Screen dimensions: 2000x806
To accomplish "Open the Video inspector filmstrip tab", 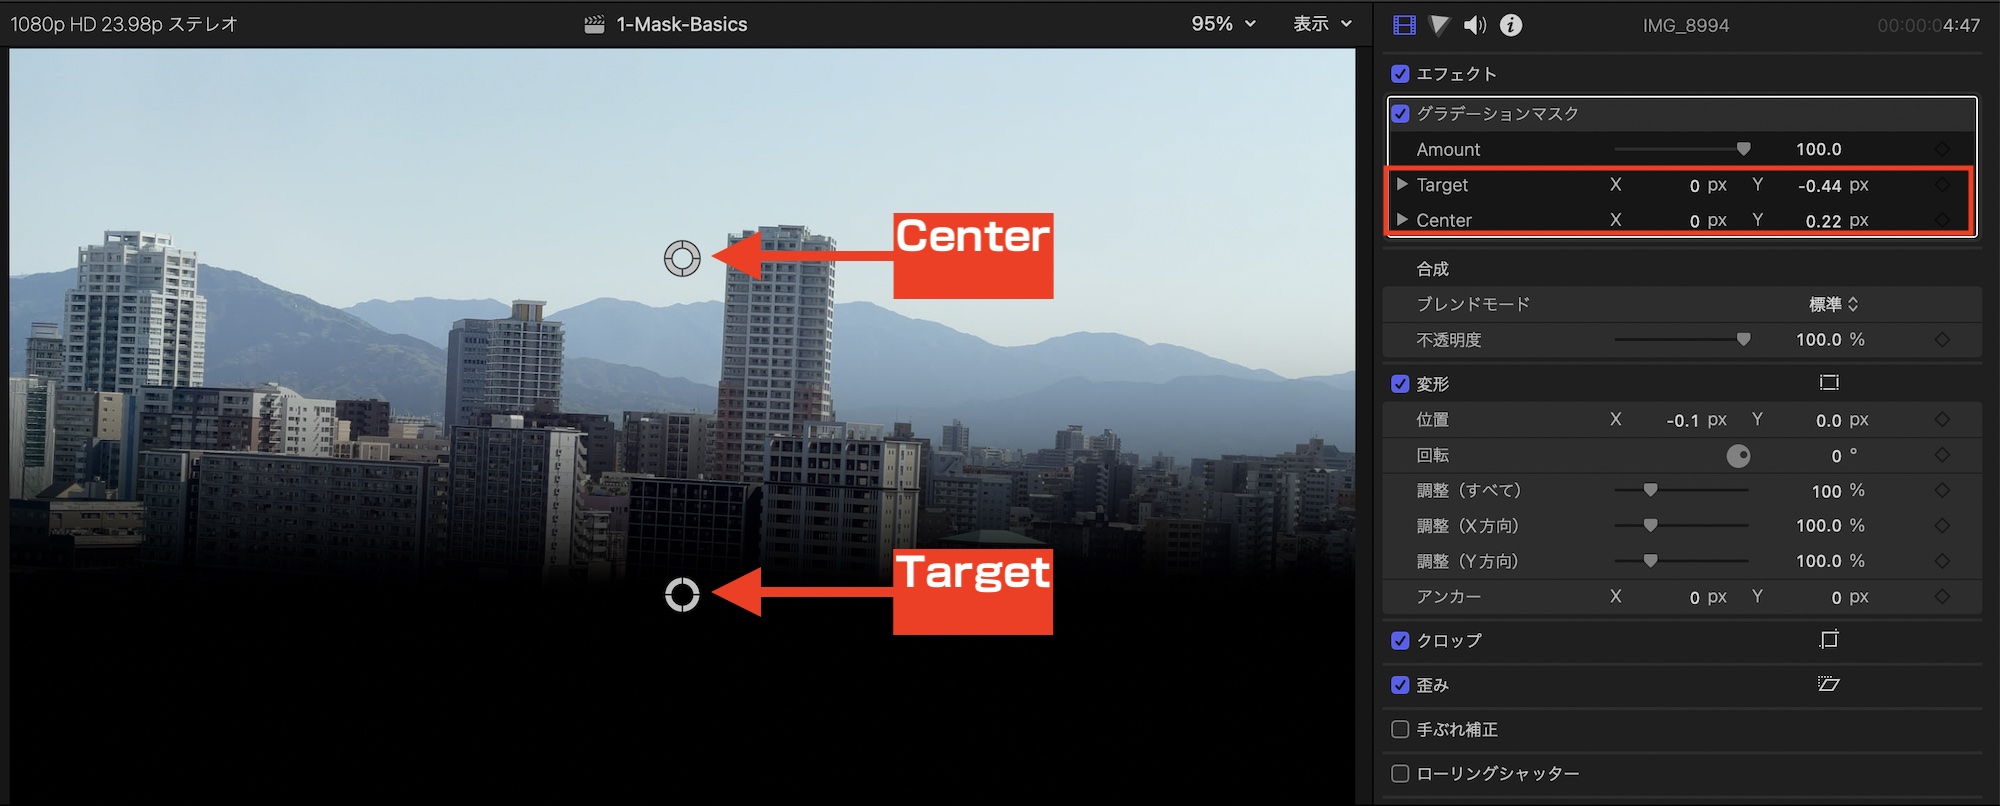I will (1404, 25).
